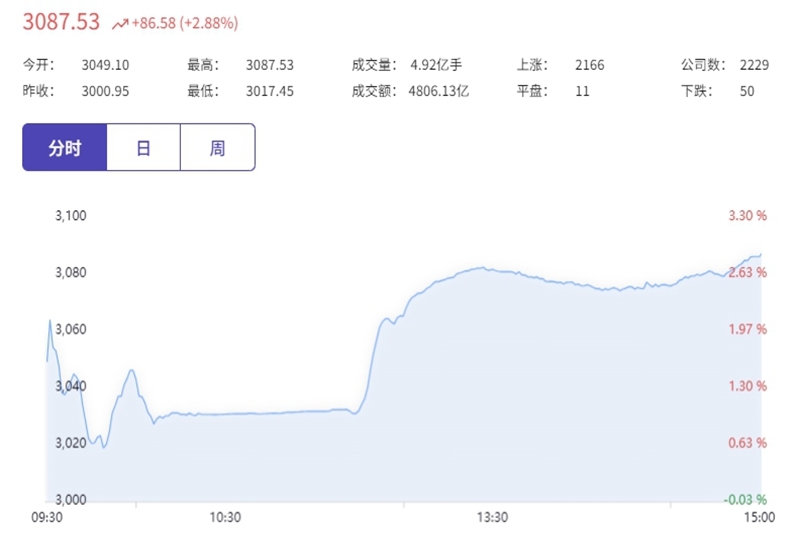The image size is (800, 533).
Task: Click the 今开 opening value 3049.10
Action: tap(105, 65)
